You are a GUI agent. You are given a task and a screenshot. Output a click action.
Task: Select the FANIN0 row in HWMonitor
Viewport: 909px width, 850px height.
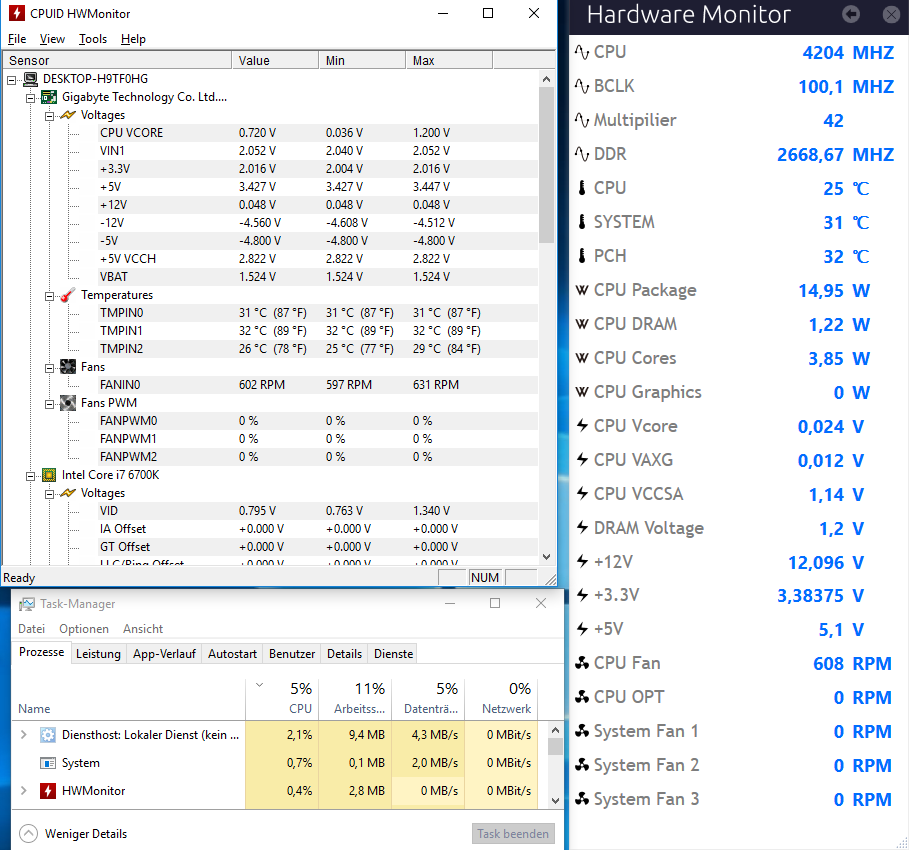click(x=318, y=385)
